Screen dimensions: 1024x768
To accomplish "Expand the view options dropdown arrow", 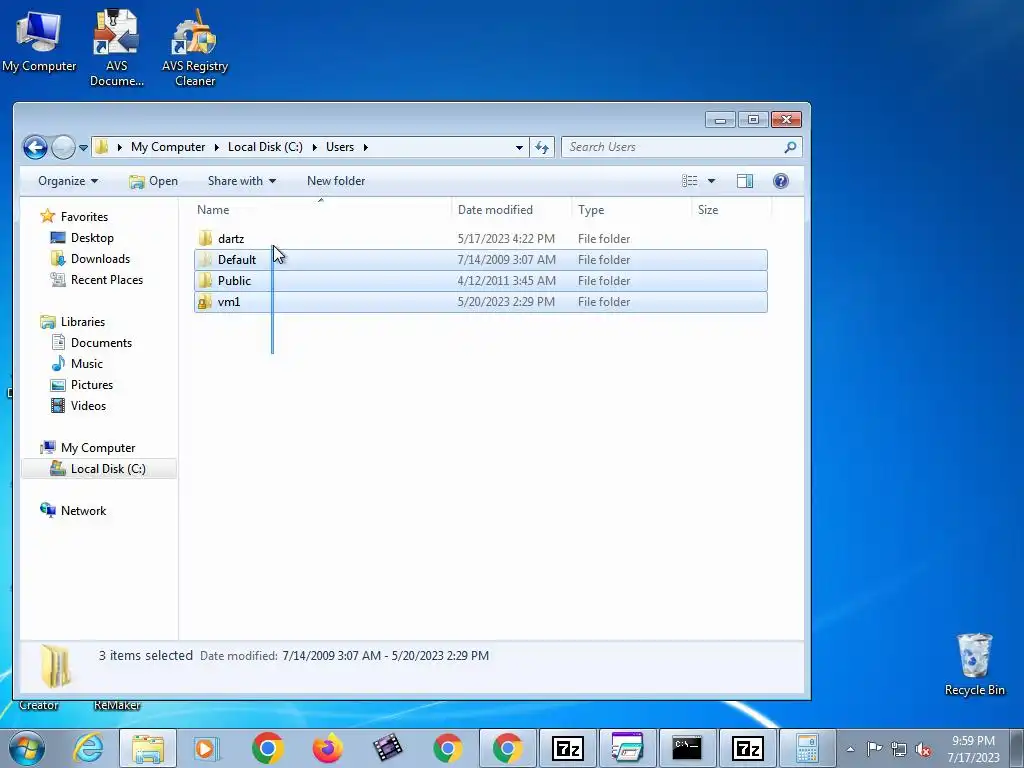I will point(711,181).
